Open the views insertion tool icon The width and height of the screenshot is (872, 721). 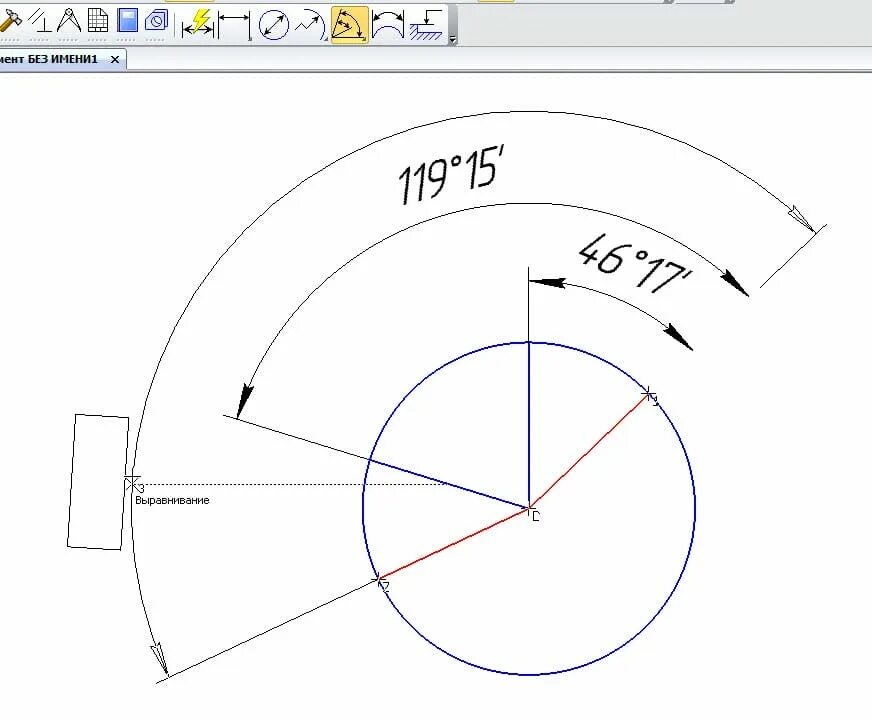(156, 21)
